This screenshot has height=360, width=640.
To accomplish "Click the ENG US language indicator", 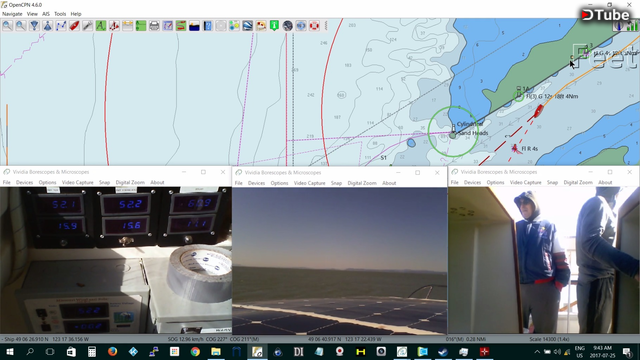I will 580,351.
